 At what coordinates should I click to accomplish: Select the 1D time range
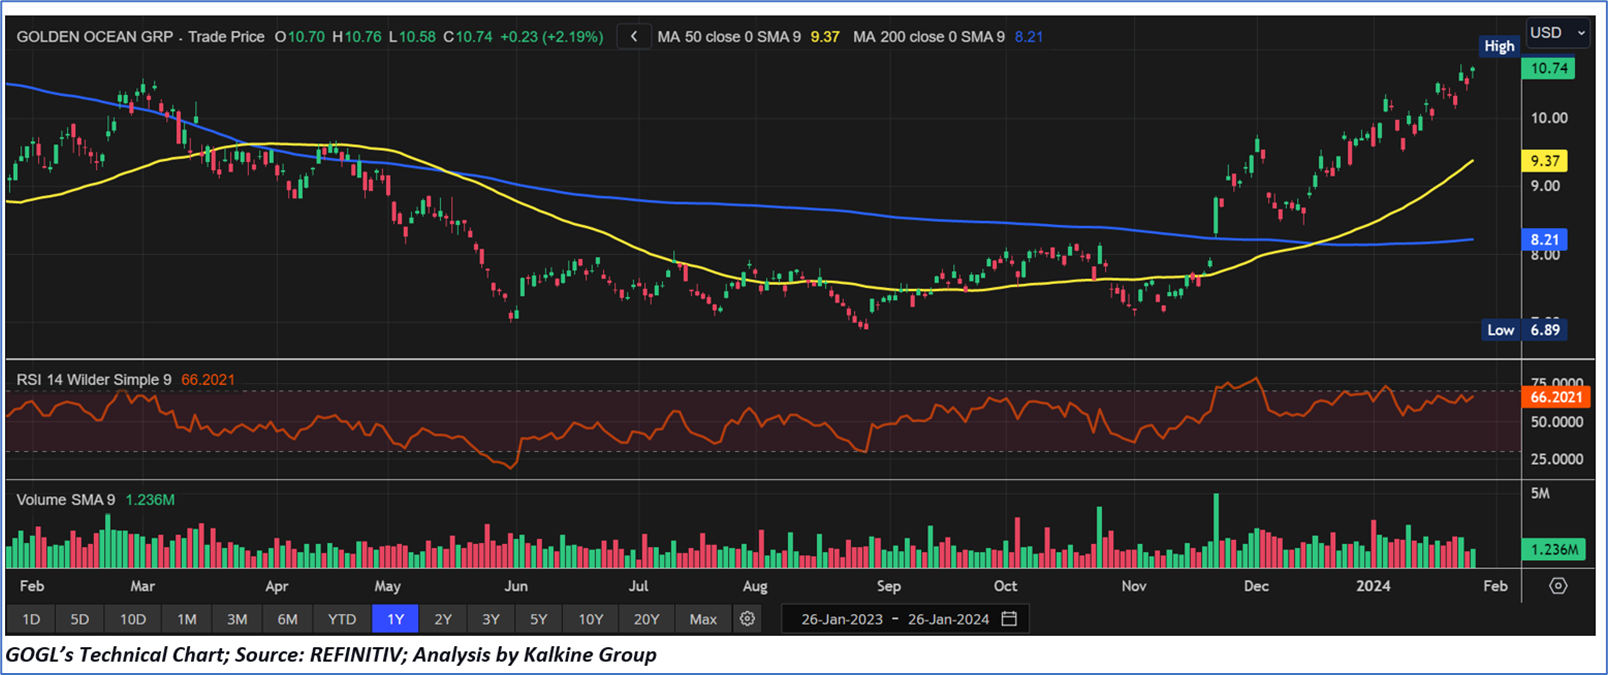(31, 619)
